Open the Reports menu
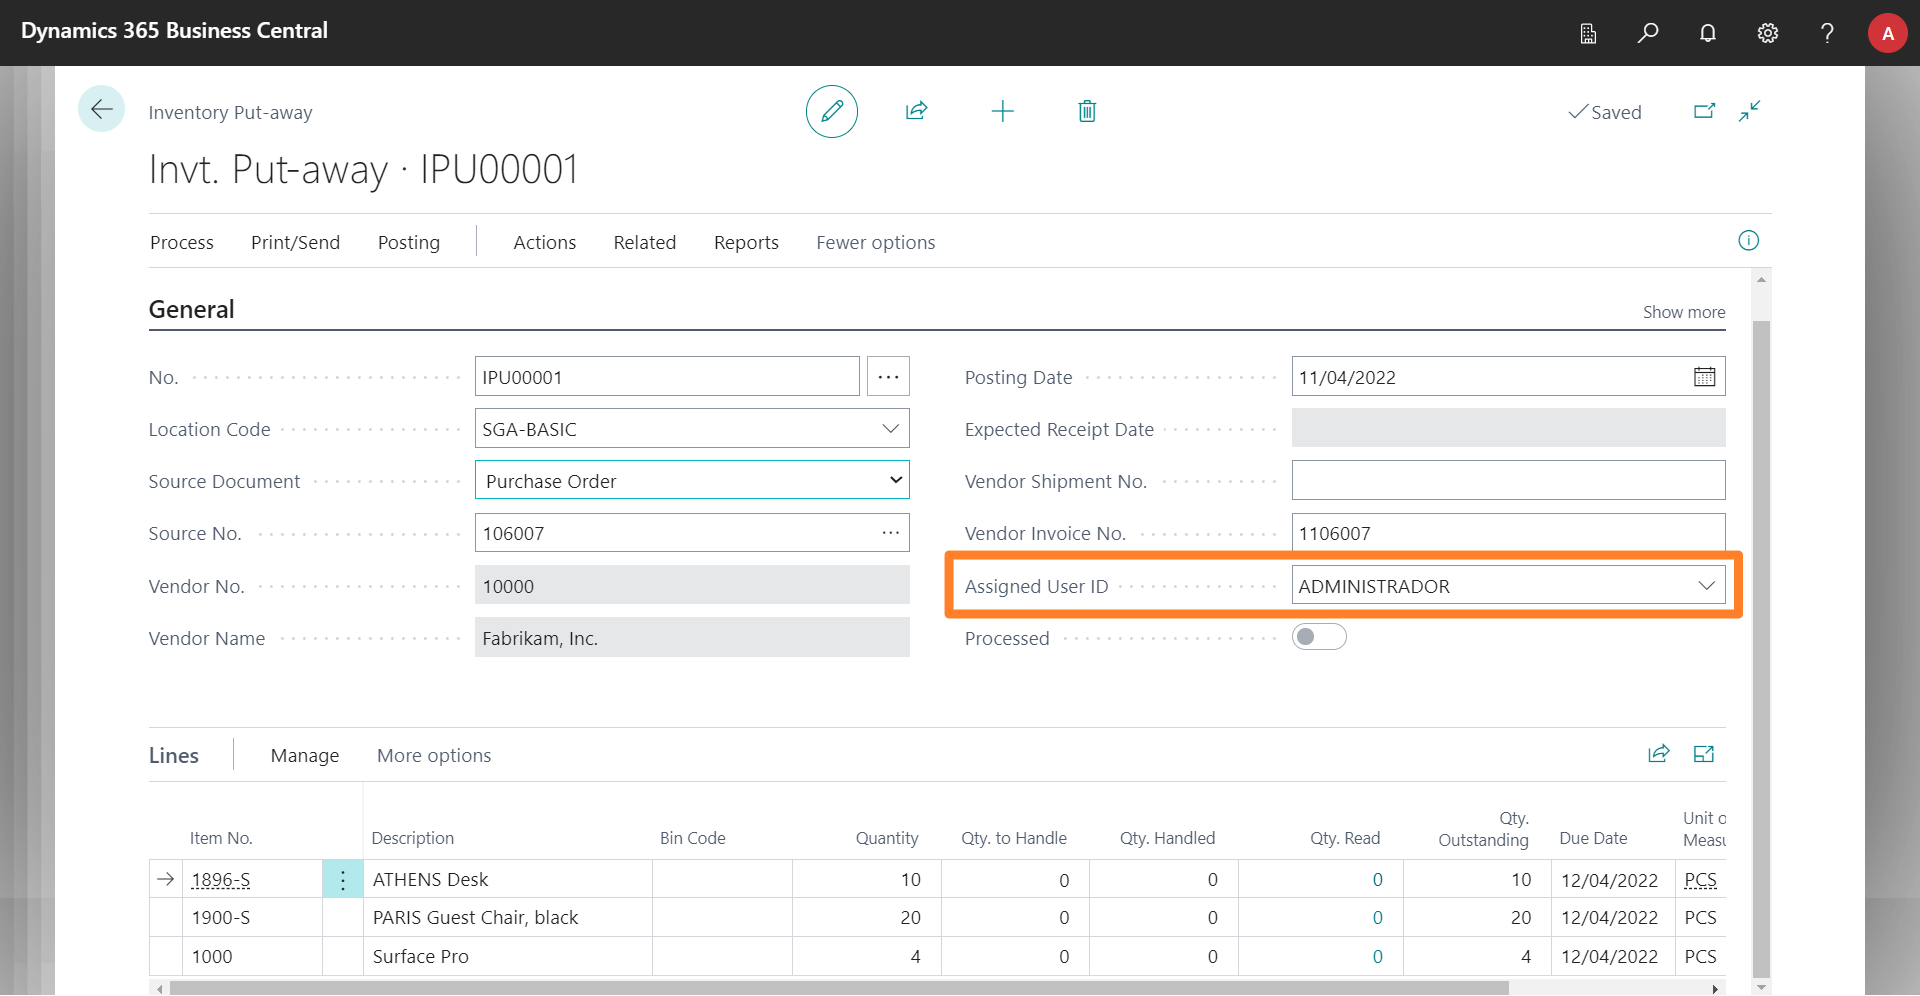1920x996 pixels. (x=746, y=242)
